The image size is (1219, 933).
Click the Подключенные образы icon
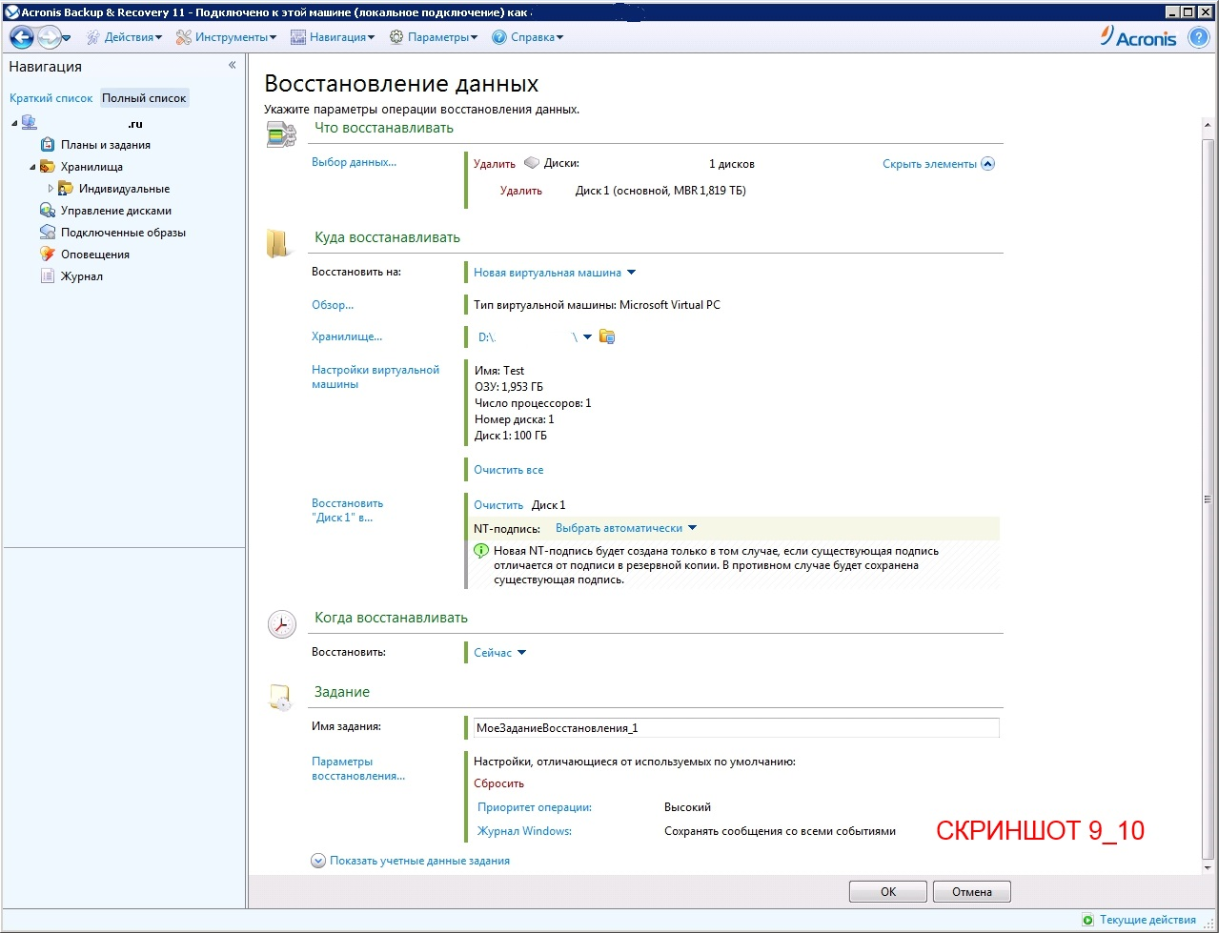[47, 232]
